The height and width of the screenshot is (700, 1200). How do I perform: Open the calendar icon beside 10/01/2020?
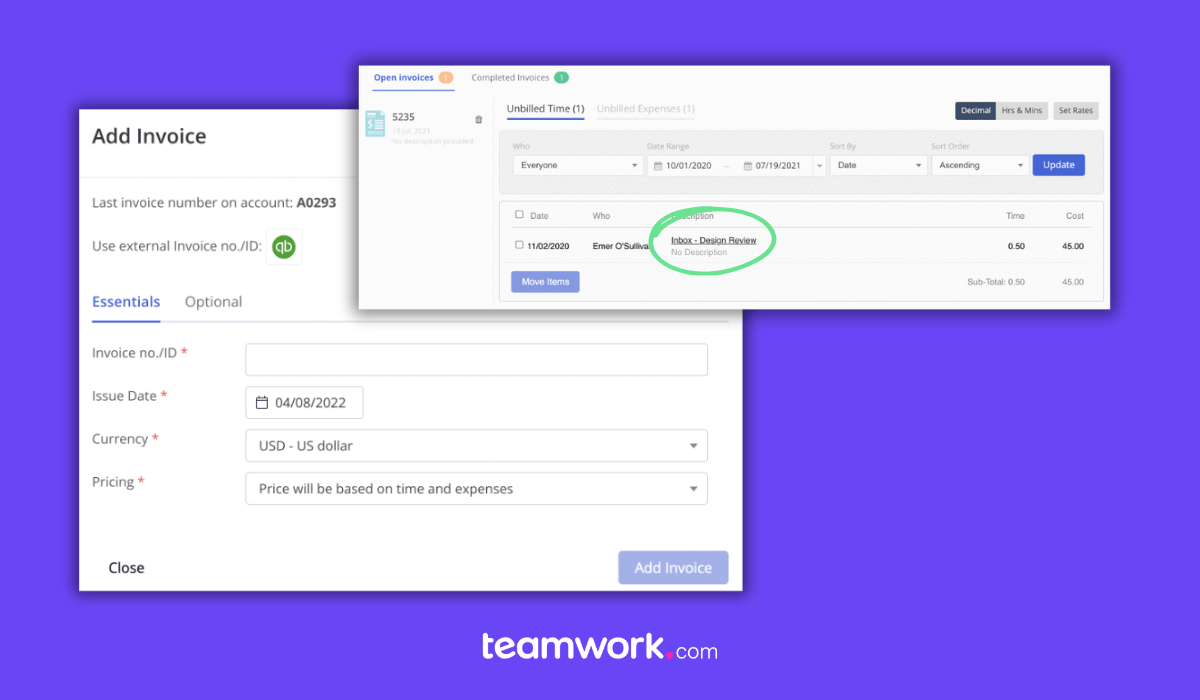pyautogui.click(x=657, y=165)
